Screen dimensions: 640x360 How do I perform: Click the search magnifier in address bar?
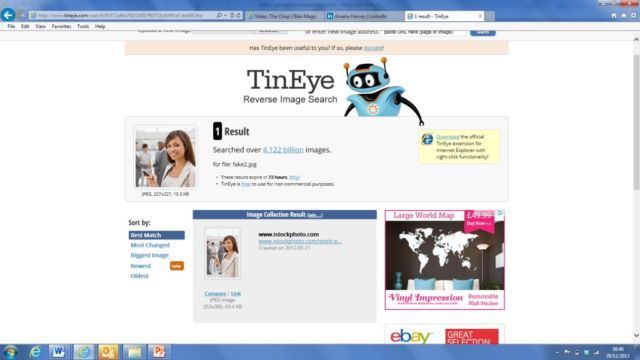click(x=219, y=16)
